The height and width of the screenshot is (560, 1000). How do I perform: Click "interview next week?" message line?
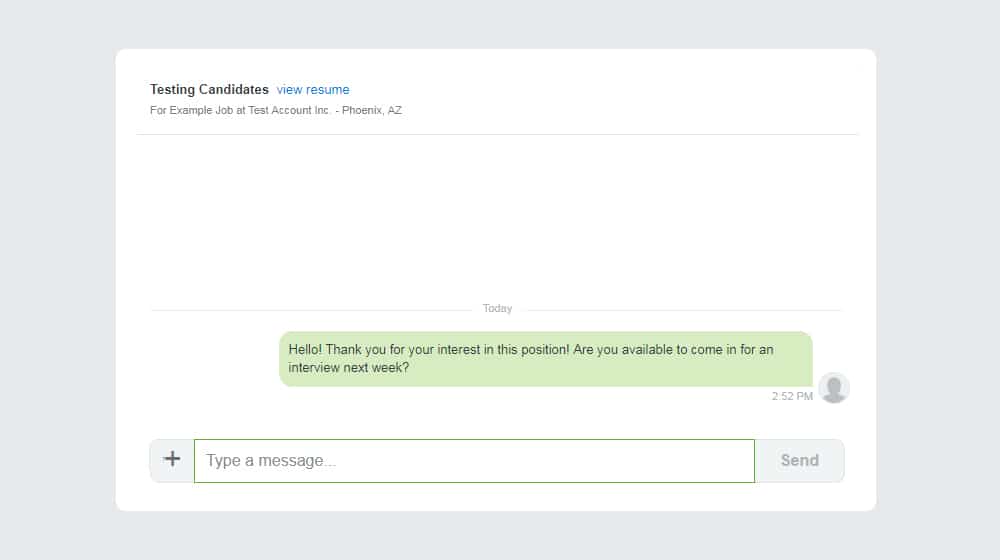pyautogui.click(x=349, y=367)
